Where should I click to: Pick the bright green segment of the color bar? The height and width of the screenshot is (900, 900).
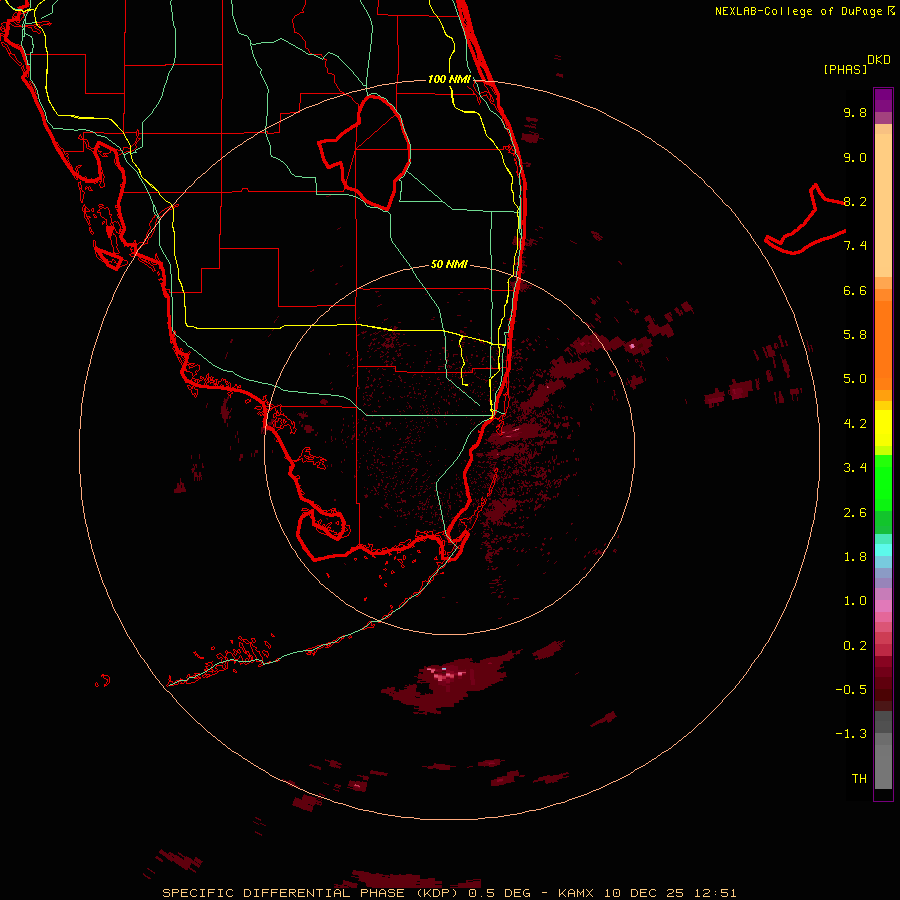click(x=883, y=482)
